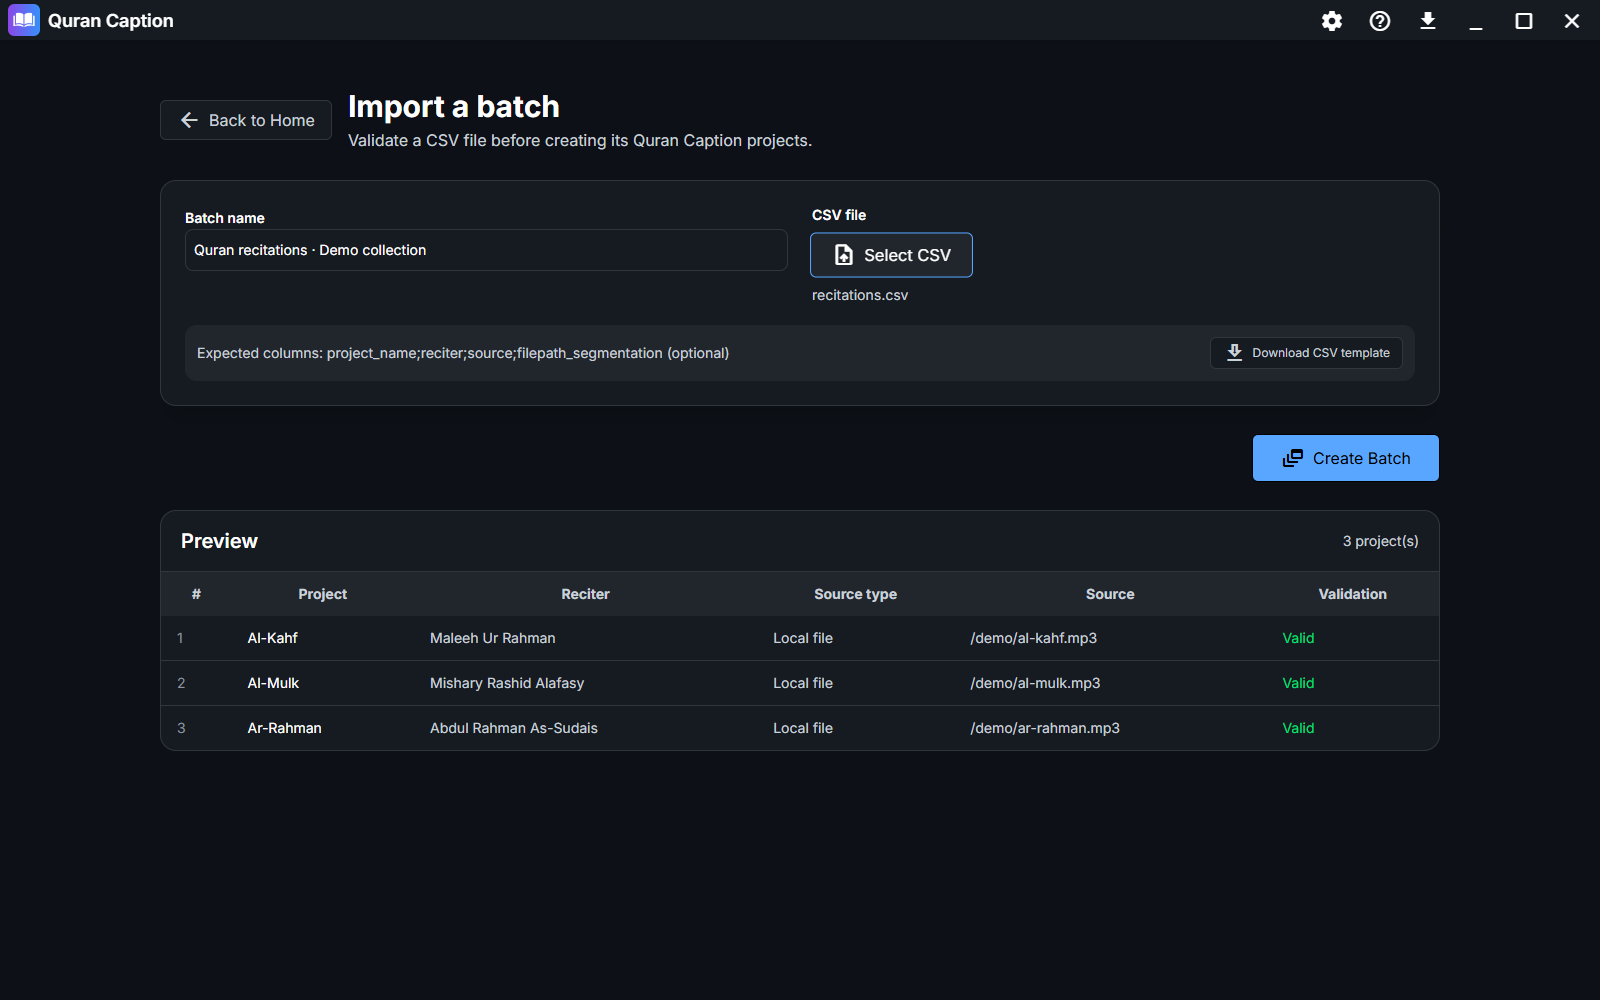
Task: Click the Batch name input field
Action: tap(486, 250)
